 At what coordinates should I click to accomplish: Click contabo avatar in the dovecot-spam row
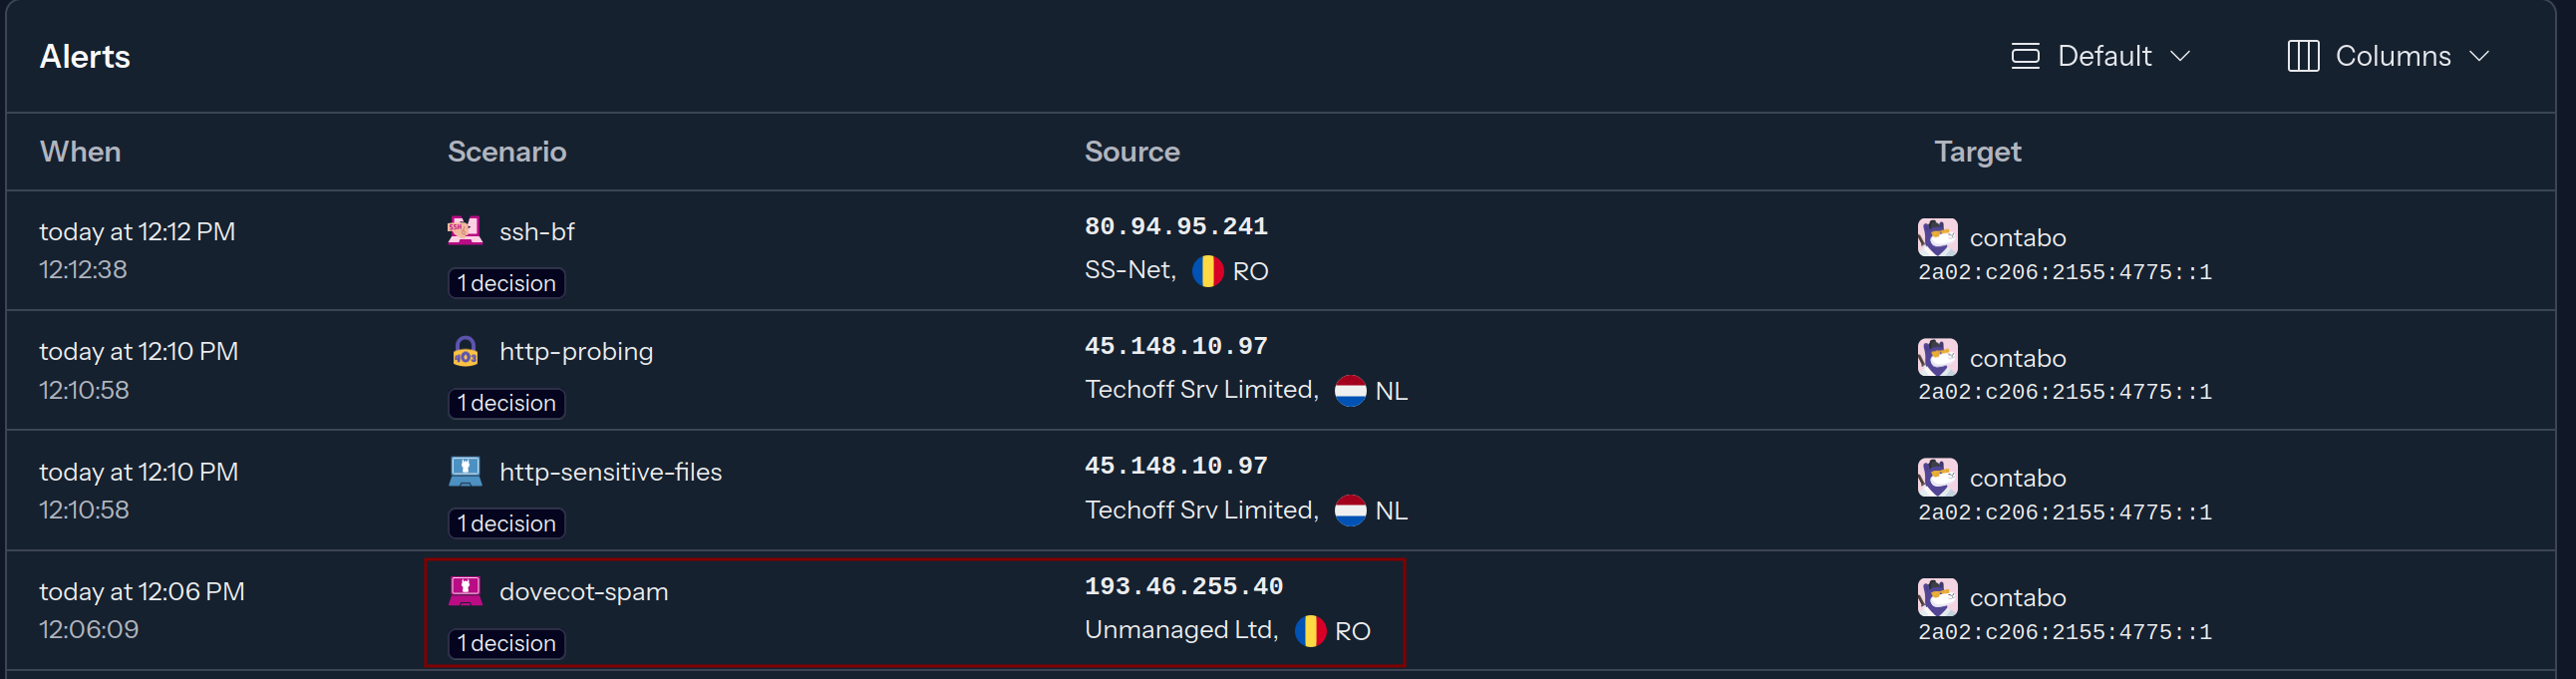pos(1937,598)
